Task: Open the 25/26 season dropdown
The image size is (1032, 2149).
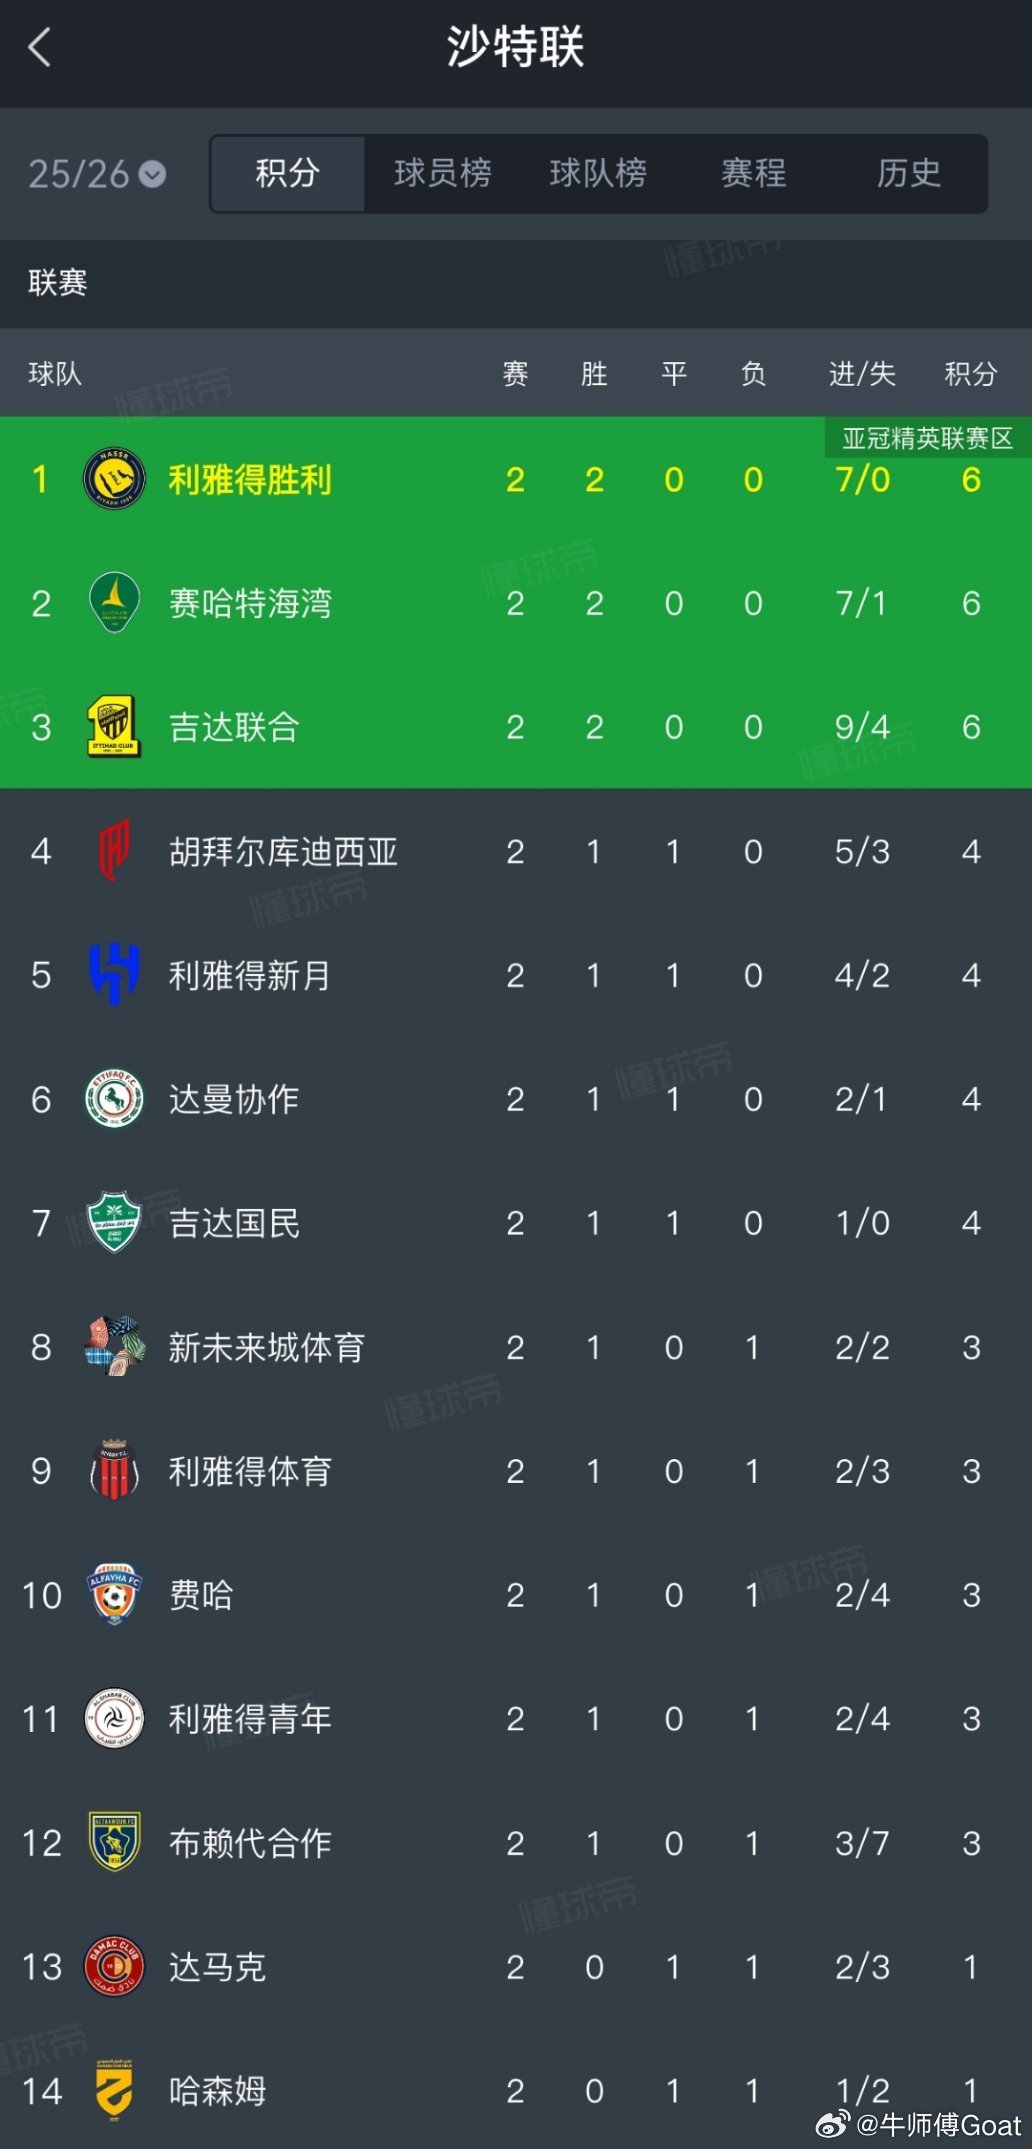Action: tap(97, 174)
